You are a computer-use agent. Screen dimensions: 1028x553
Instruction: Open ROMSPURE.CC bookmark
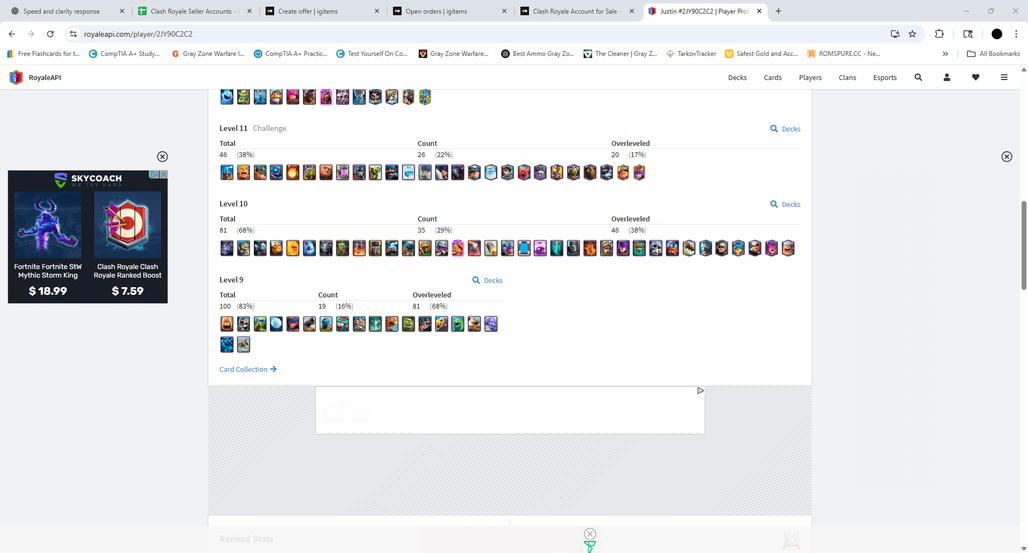point(844,54)
